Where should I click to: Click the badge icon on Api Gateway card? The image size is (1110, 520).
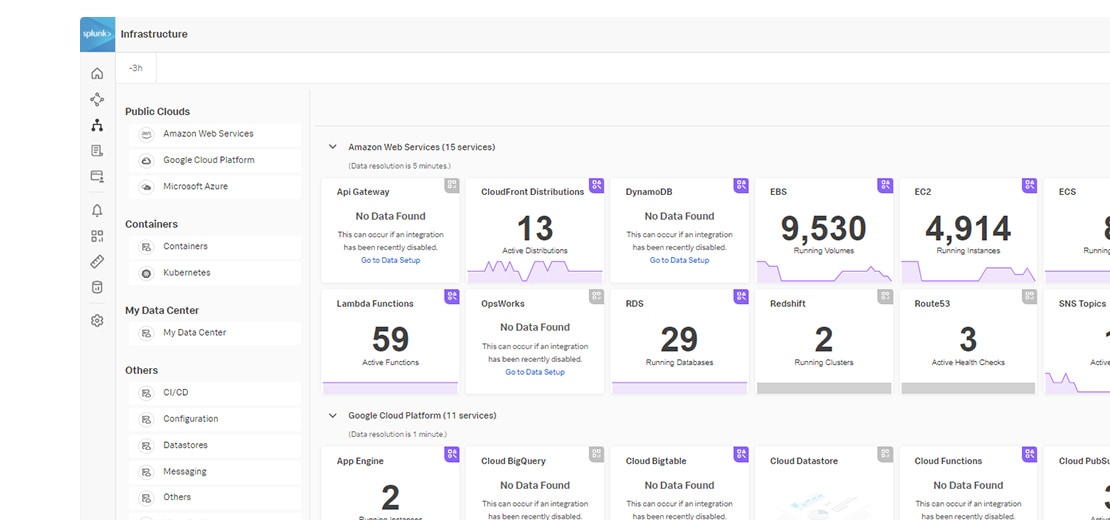tap(452, 185)
